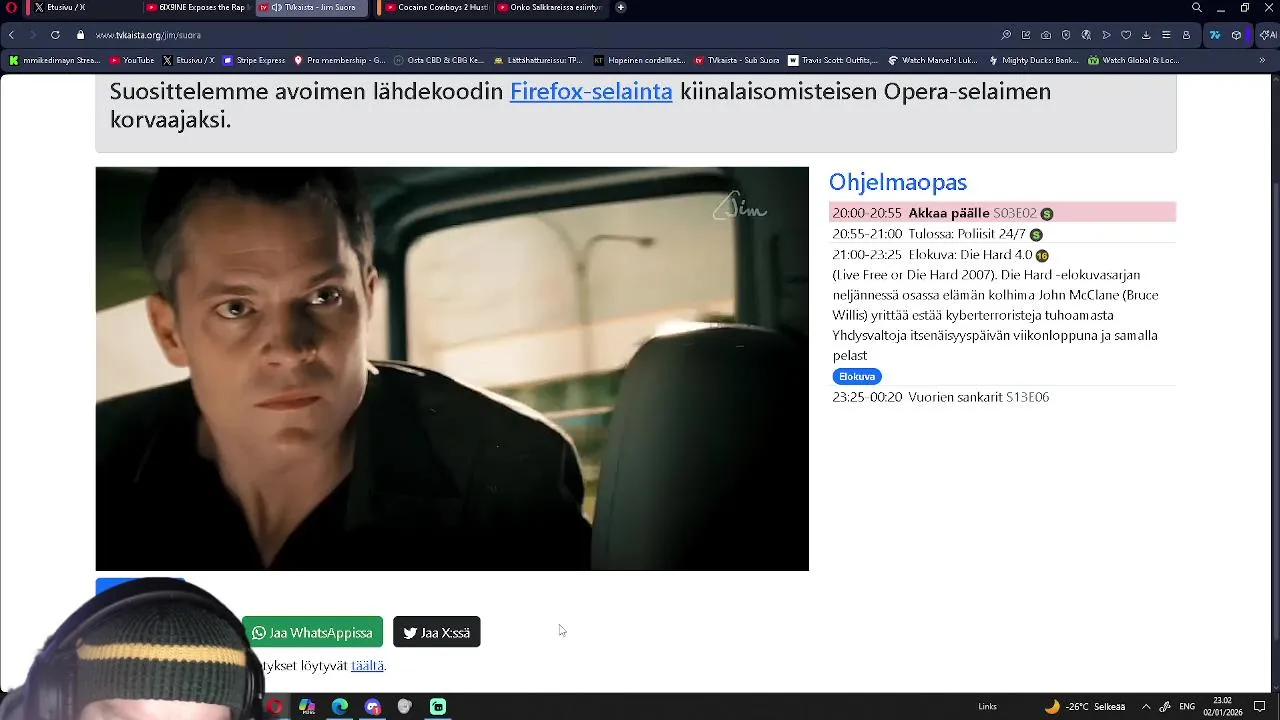This screenshot has height=720, width=1280.
Task: Open the Etusivu / X bookmark
Action: (x=188, y=60)
